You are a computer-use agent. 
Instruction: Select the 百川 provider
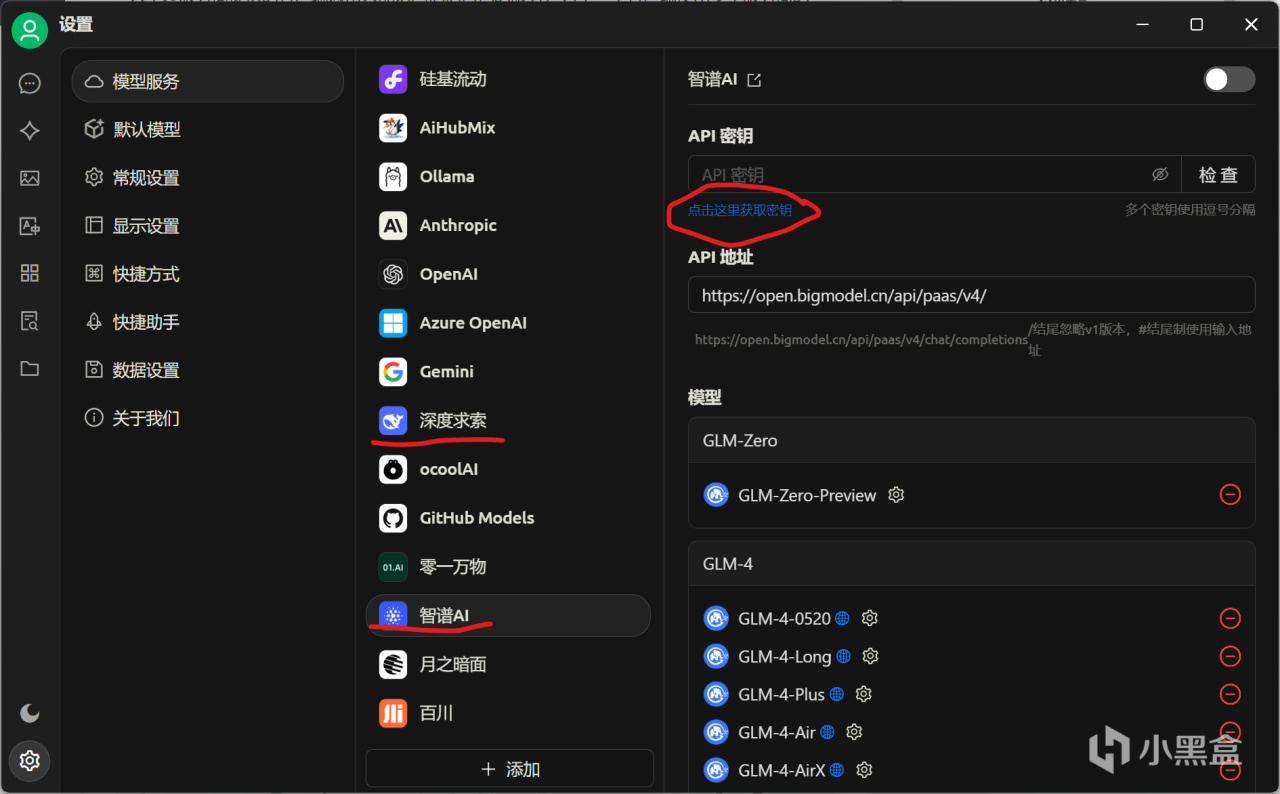[x=508, y=713]
